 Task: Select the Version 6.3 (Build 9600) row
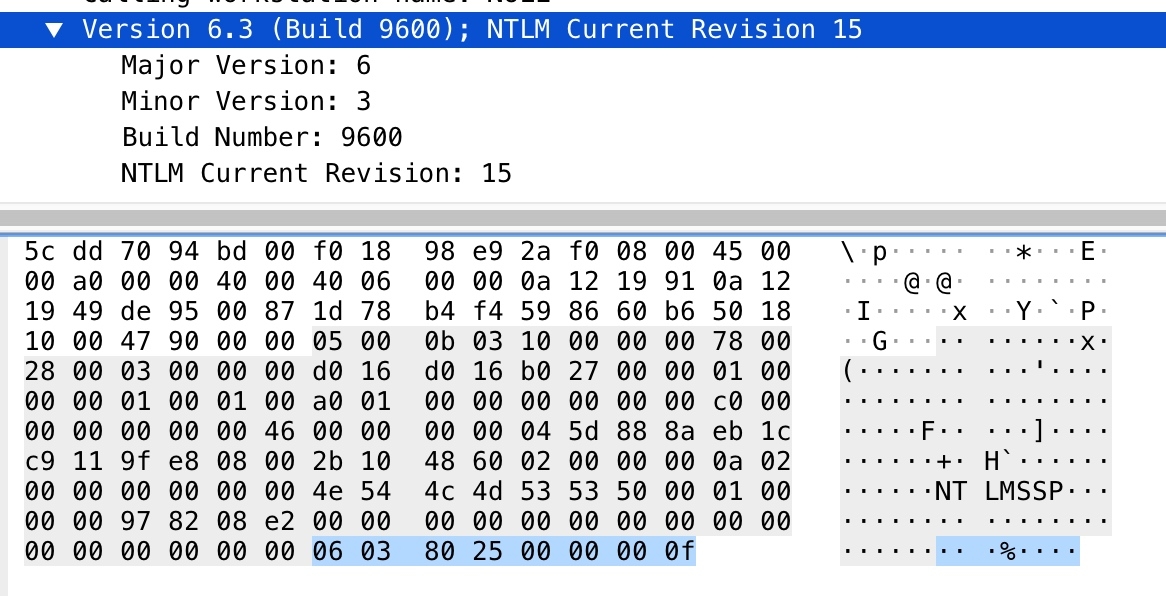point(470,30)
